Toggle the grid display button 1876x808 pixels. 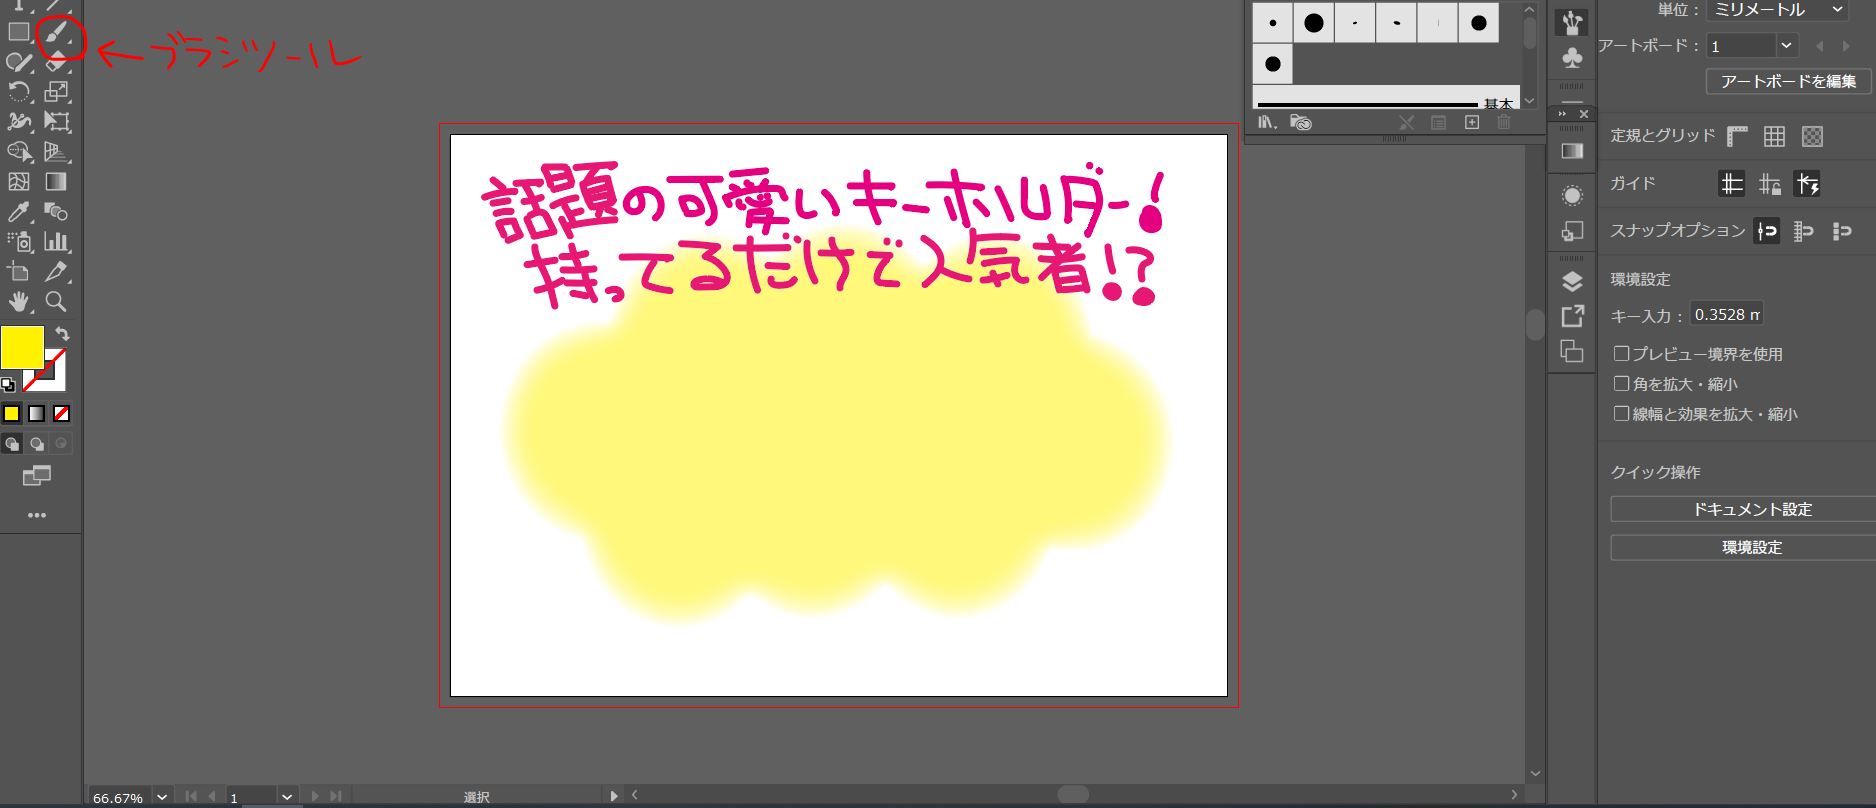1774,136
